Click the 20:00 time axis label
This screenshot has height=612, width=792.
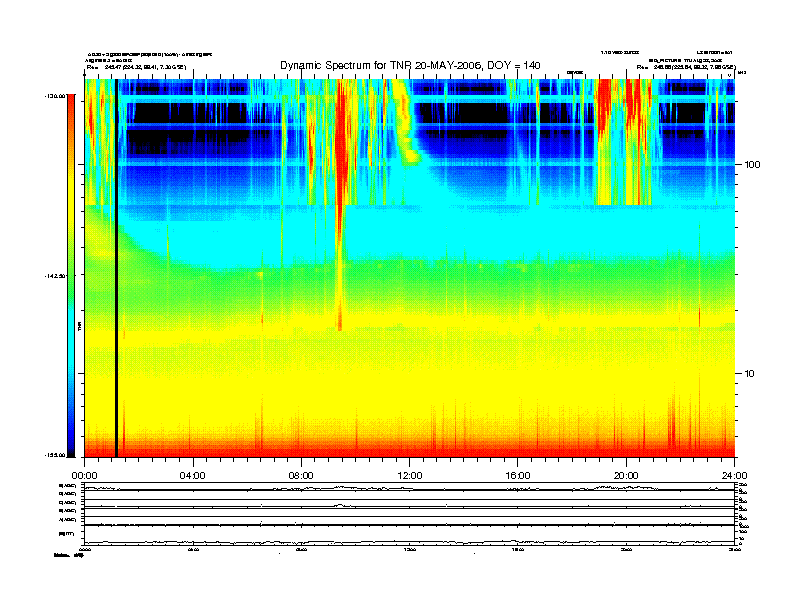626,476
